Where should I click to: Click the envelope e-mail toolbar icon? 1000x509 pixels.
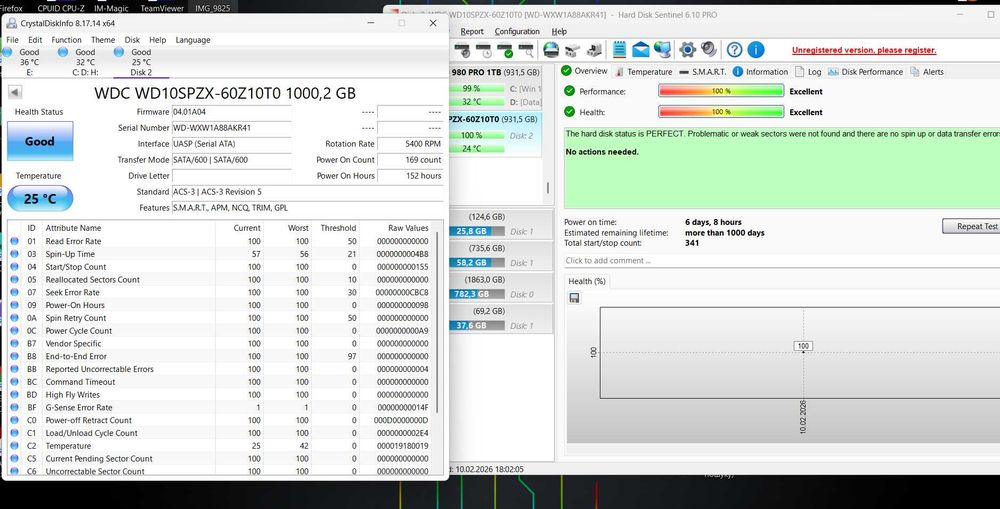tap(641, 50)
